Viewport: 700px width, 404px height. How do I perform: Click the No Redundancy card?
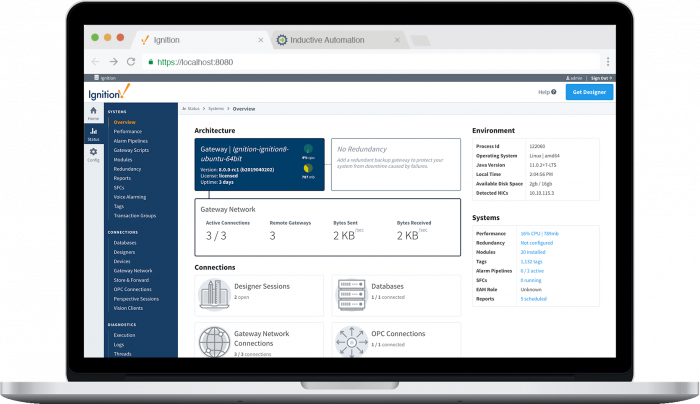pos(396,164)
